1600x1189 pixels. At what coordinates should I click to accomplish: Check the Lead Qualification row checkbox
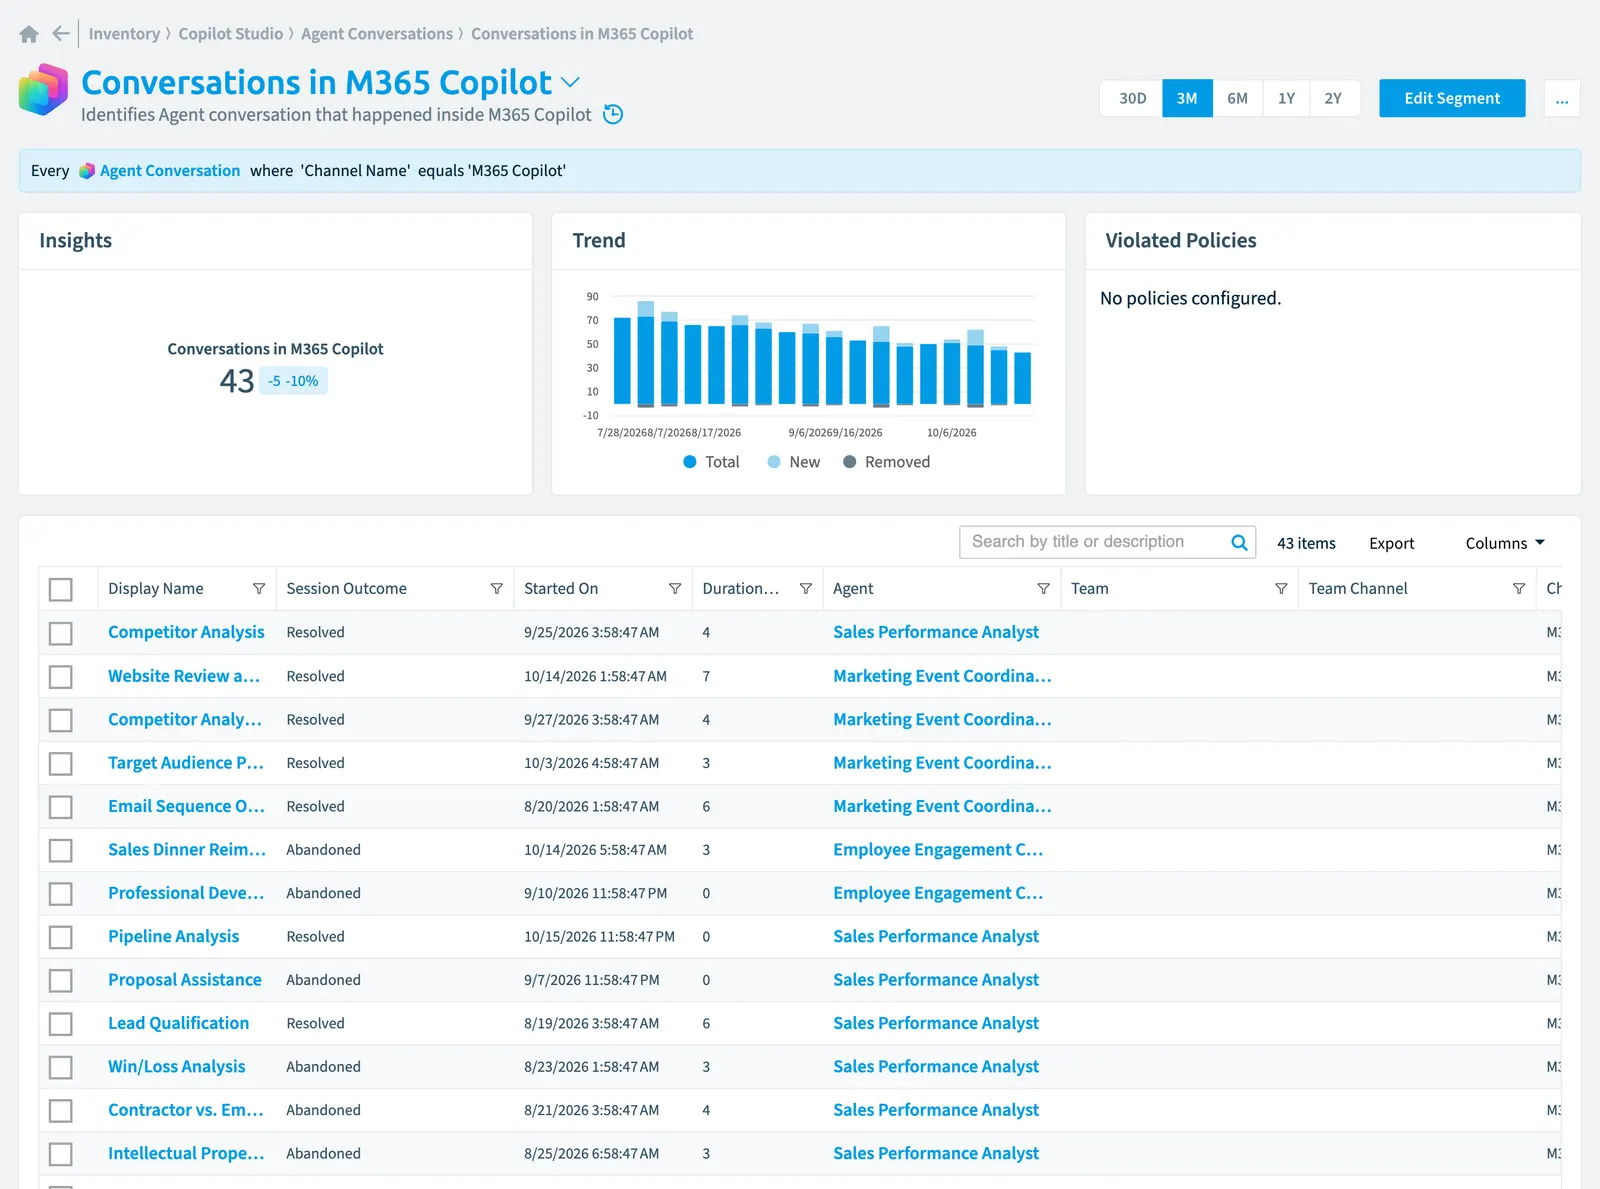[x=61, y=1024]
